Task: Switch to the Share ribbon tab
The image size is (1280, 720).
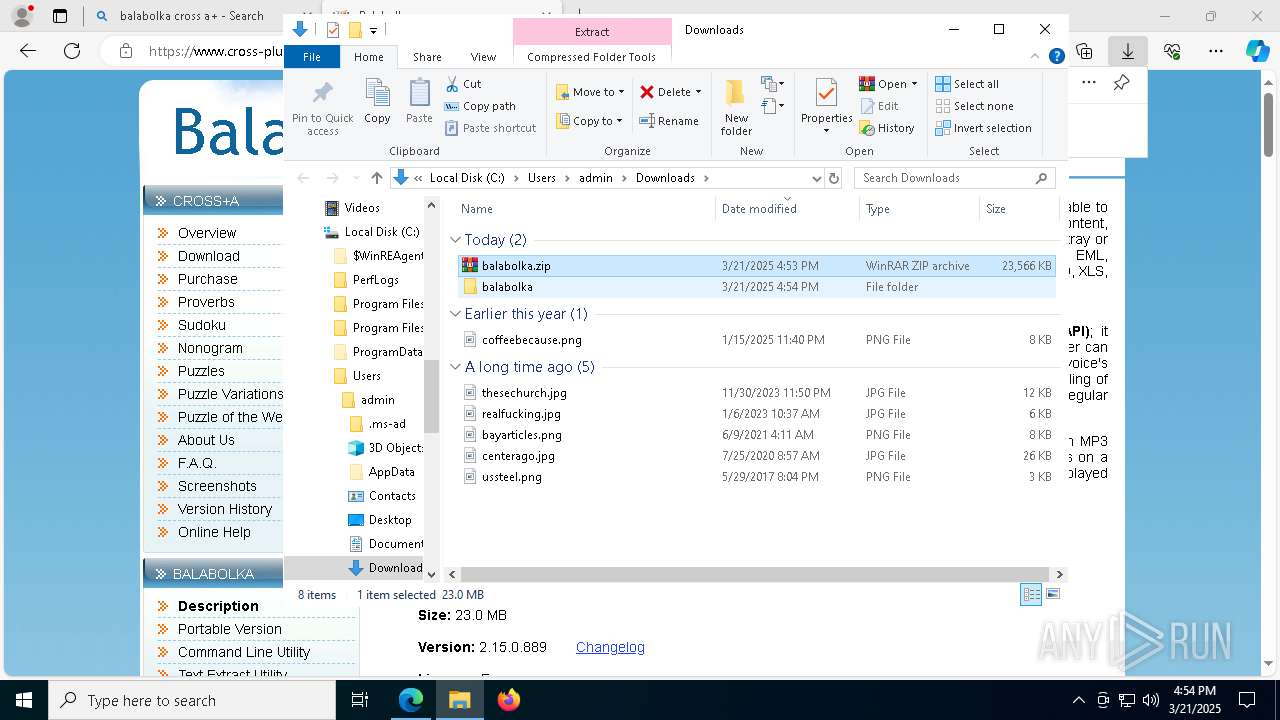Action: [427, 57]
